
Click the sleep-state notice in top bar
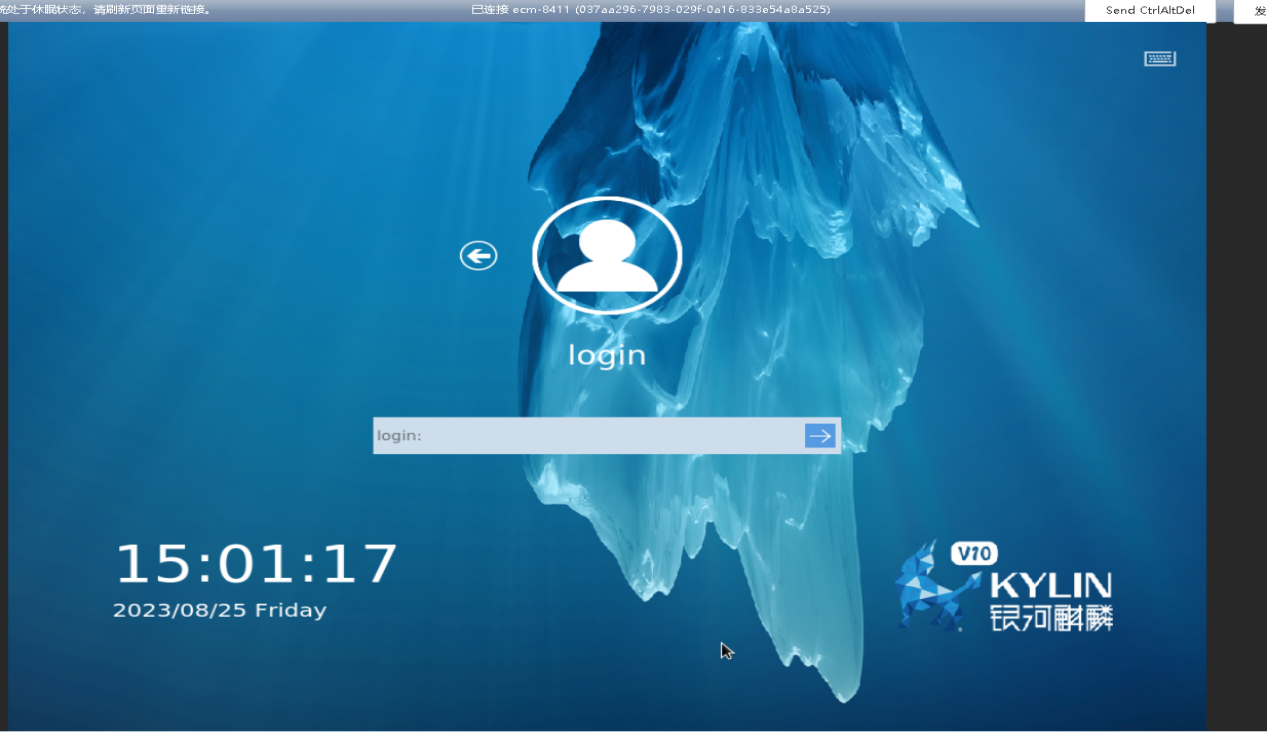click(105, 10)
